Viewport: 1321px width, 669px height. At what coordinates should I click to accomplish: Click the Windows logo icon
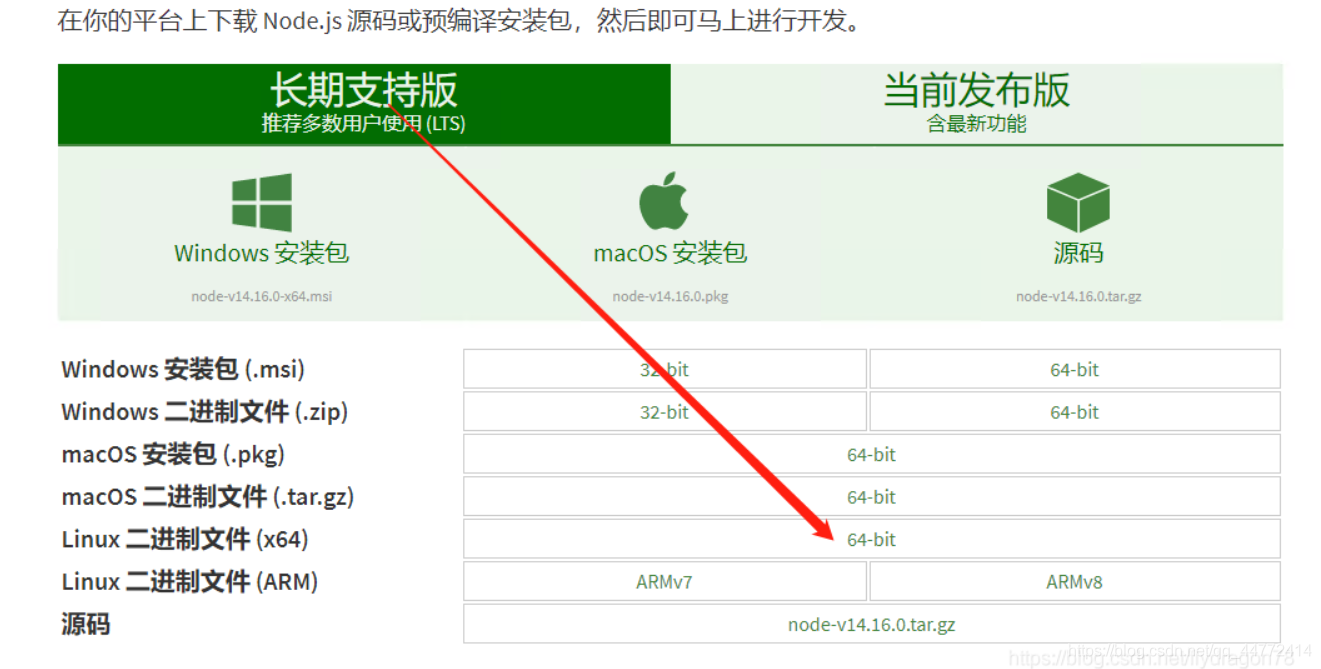(262, 202)
